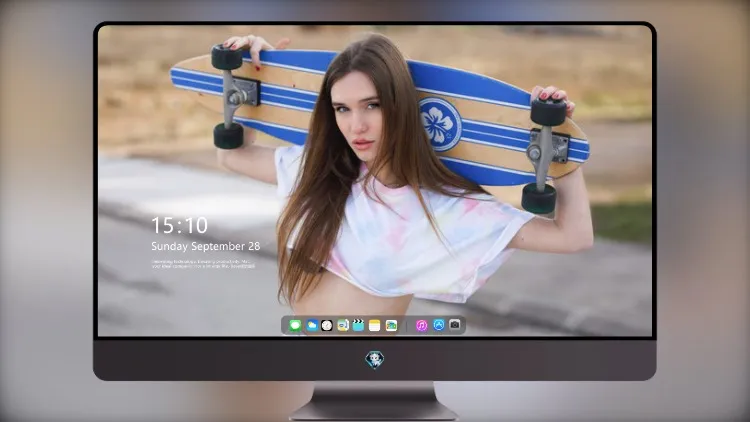Open the Weather app in the dock
750x422 pixels.
pyautogui.click(x=312, y=325)
